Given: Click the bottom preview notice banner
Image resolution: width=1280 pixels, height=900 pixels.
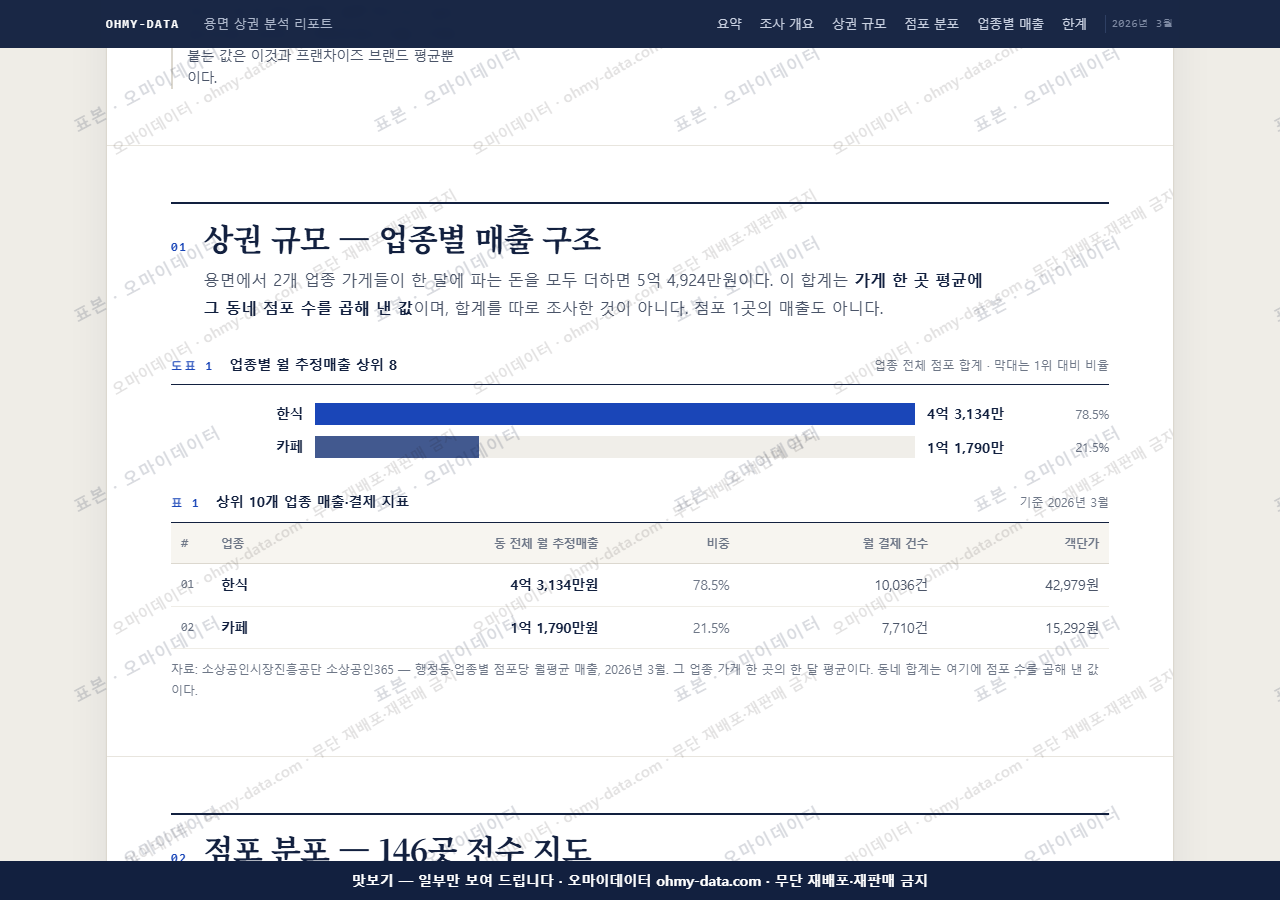Looking at the screenshot, I should [640, 881].
